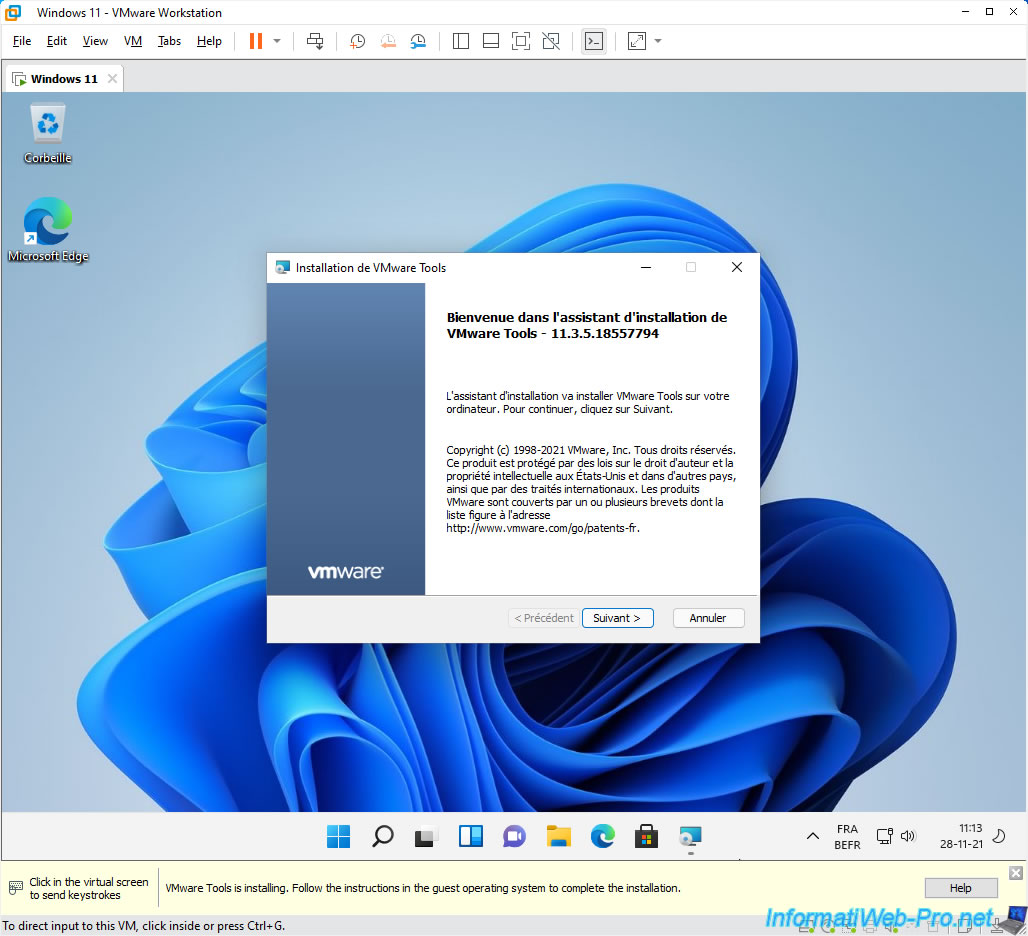Viewport: 1028px width, 936px height.
Task: Open the VM menu
Action: tap(133, 41)
